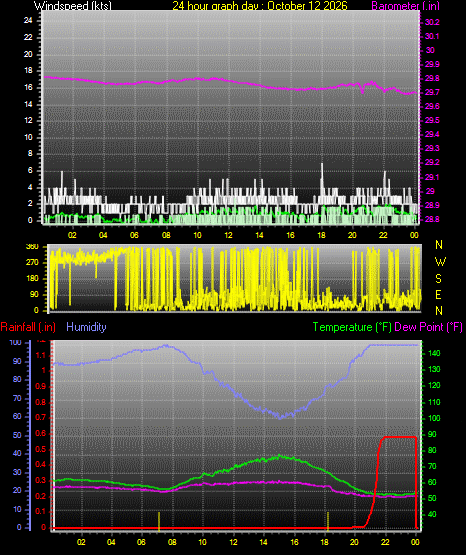The height and width of the screenshot is (555, 466).
Task: Click the "16" hour label under the windspeed graph
Action: (290, 235)
